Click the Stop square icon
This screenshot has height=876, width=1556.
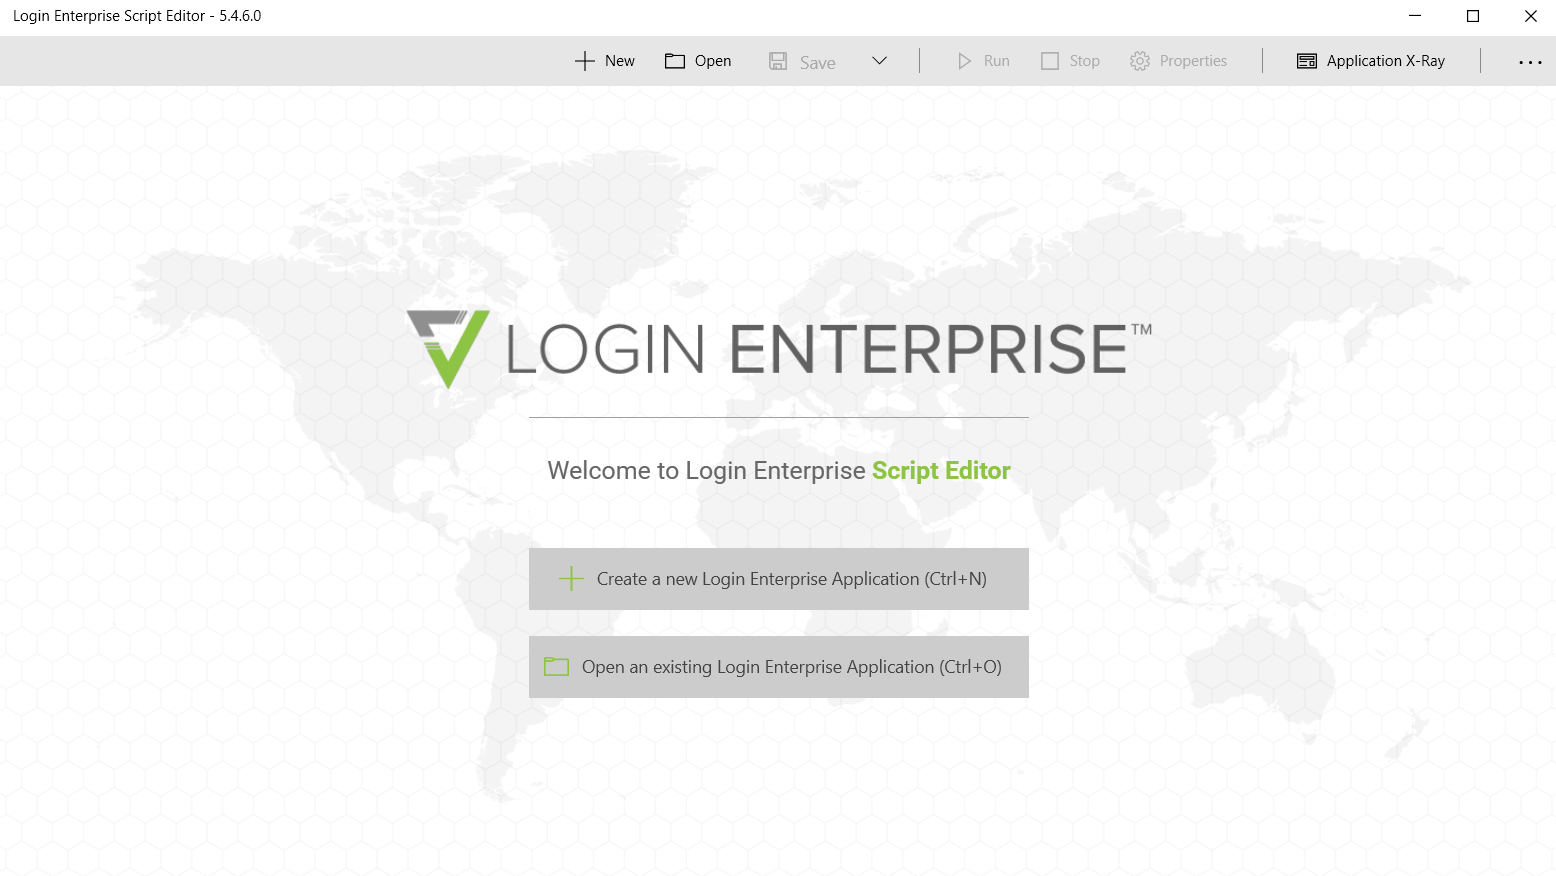pos(1050,61)
